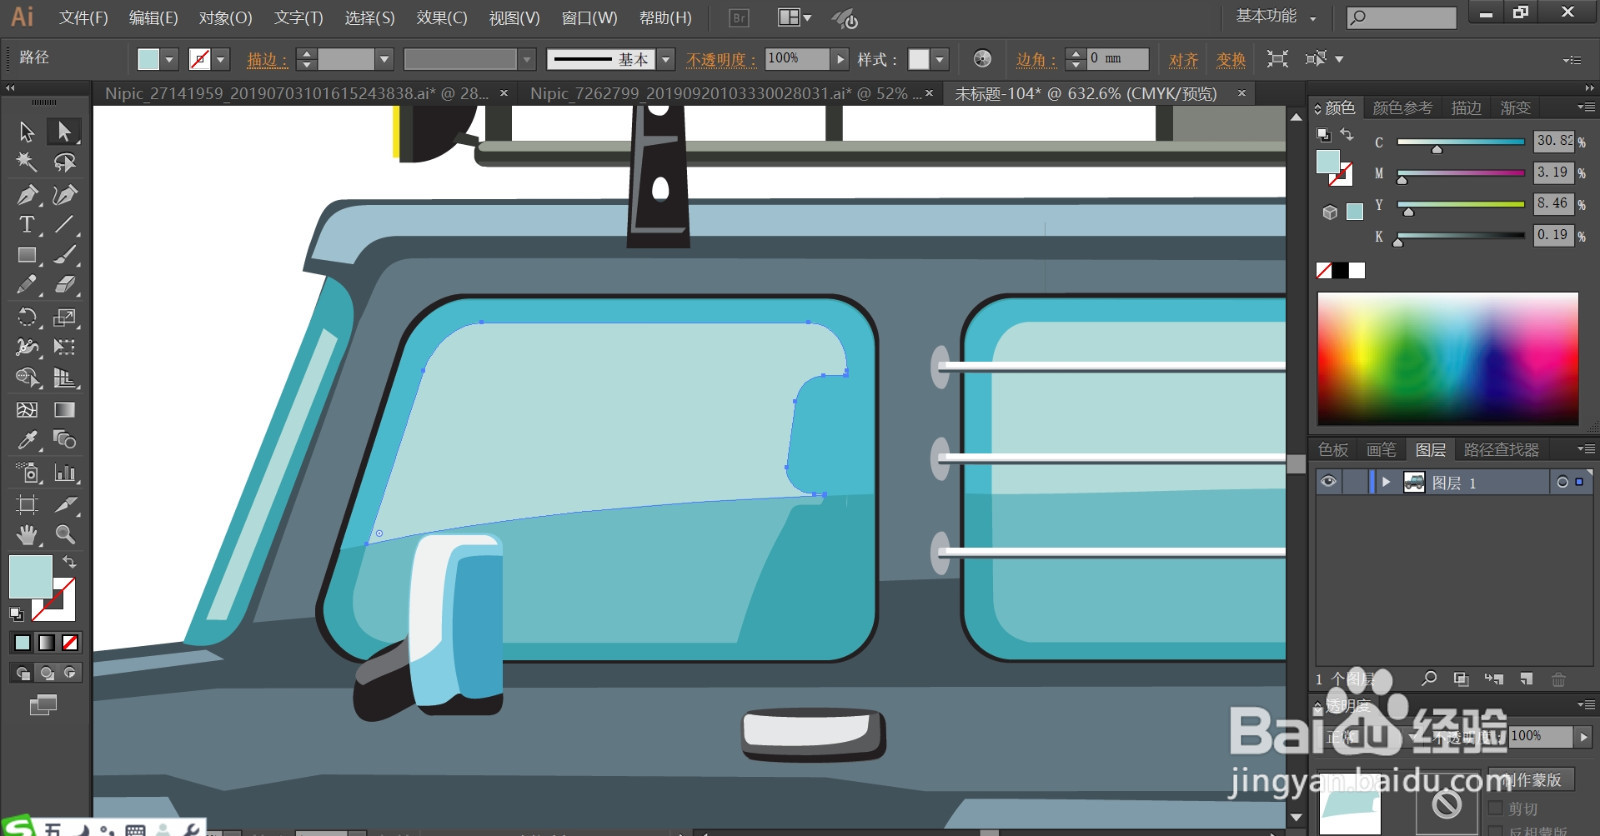
Task: Open the Color panel flyout menu
Action: [x=1585, y=107]
